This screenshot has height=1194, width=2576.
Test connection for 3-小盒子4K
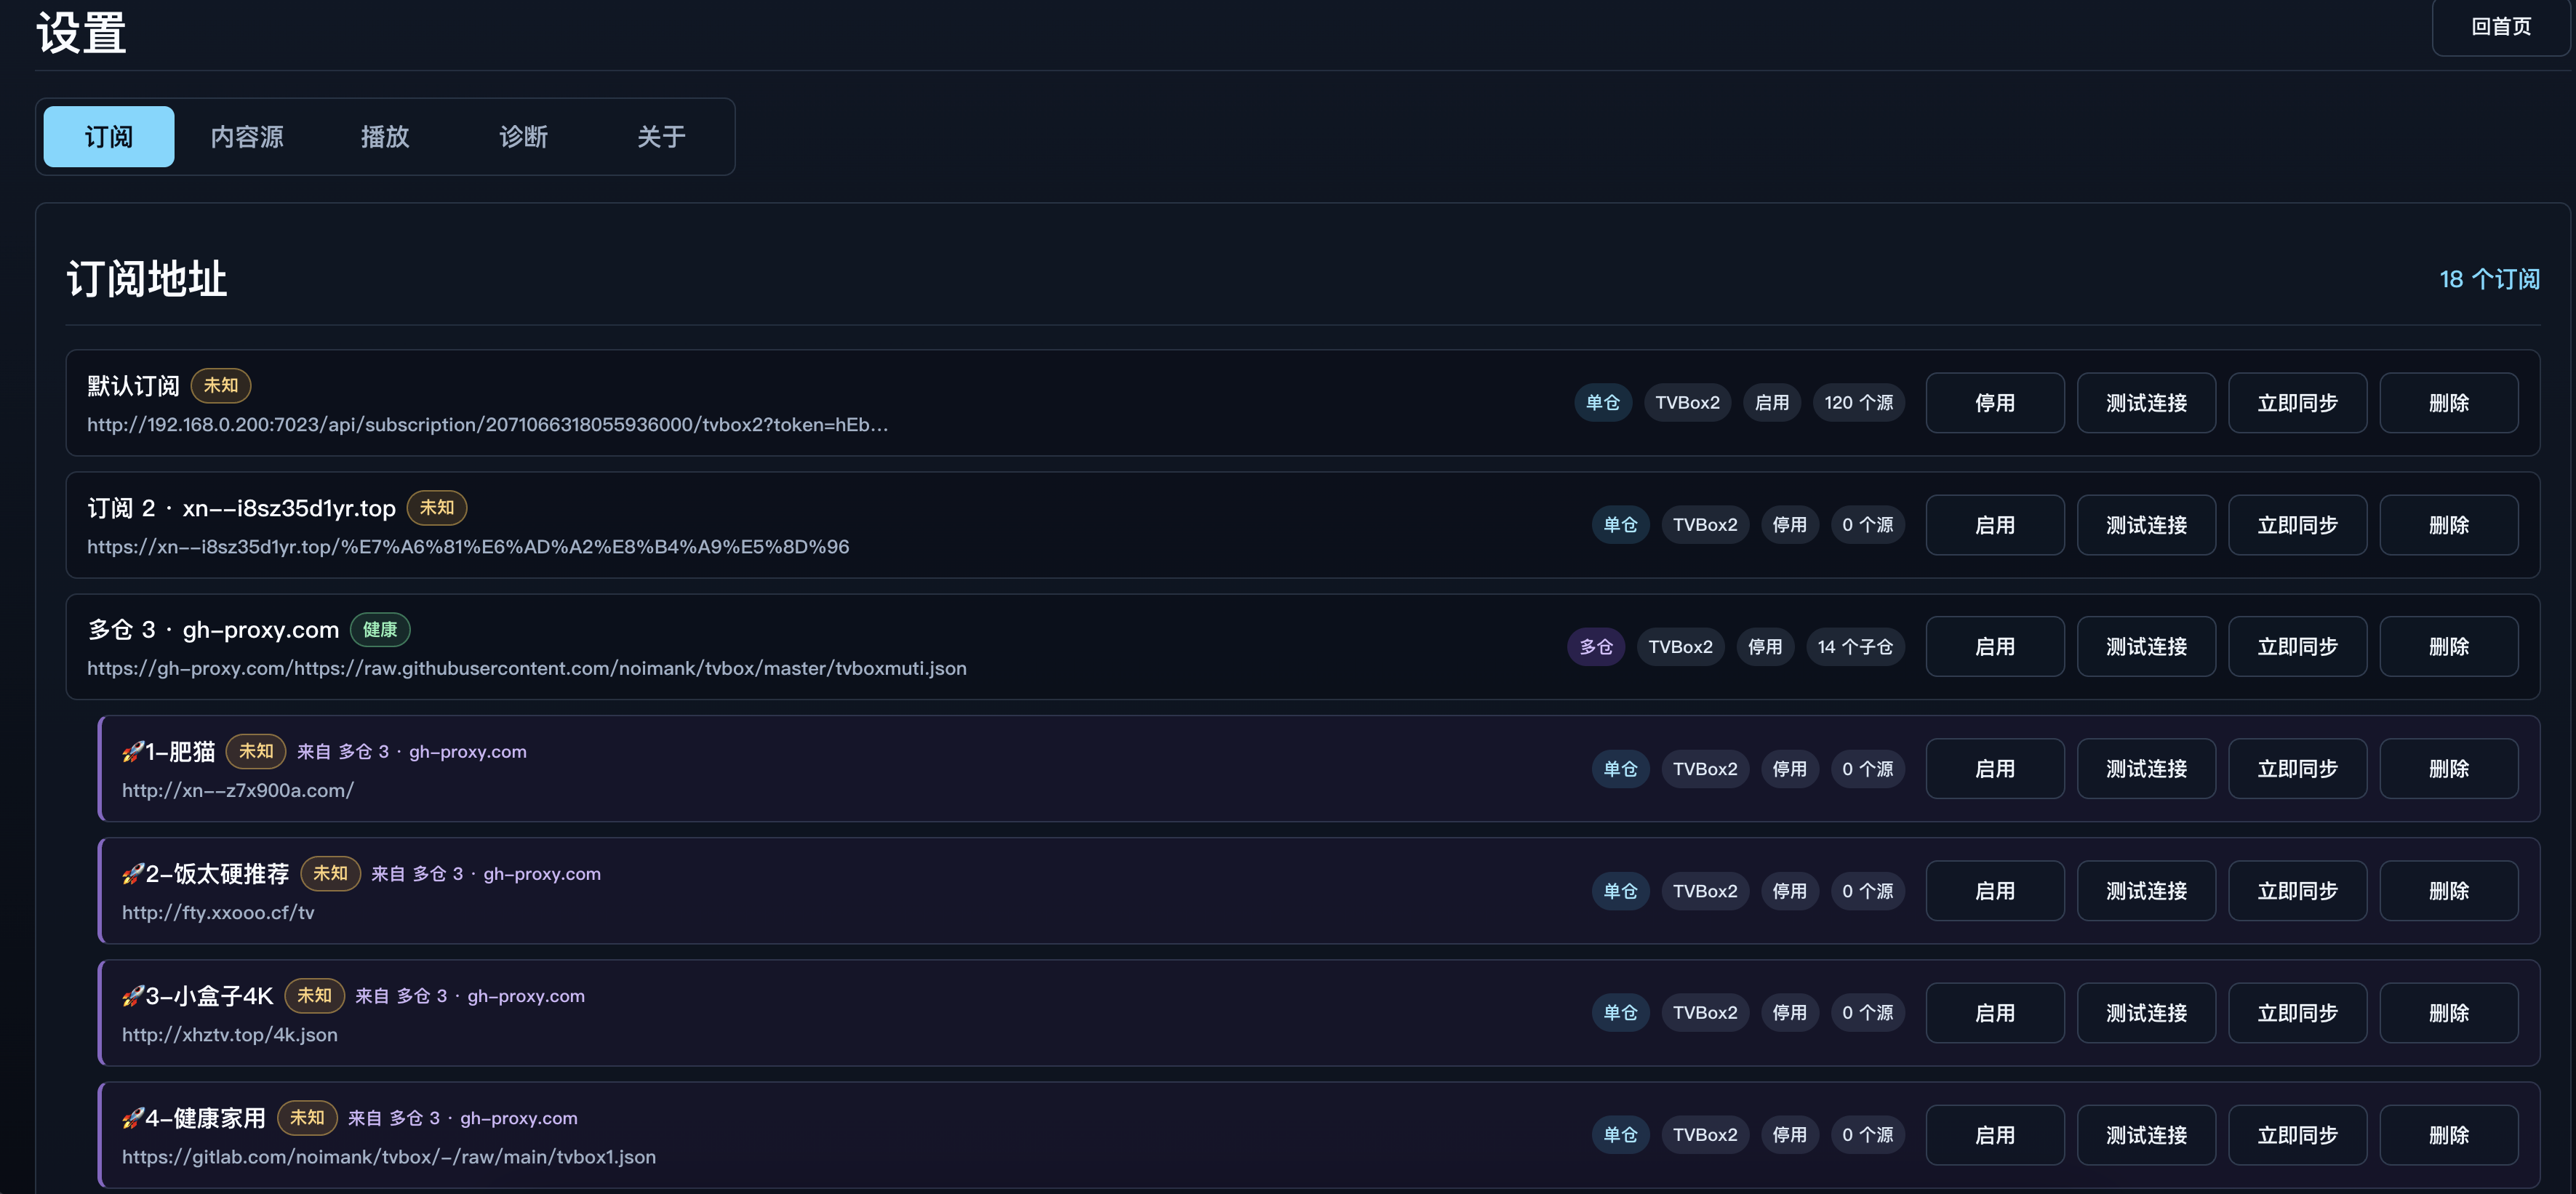(x=2146, y=1013)
